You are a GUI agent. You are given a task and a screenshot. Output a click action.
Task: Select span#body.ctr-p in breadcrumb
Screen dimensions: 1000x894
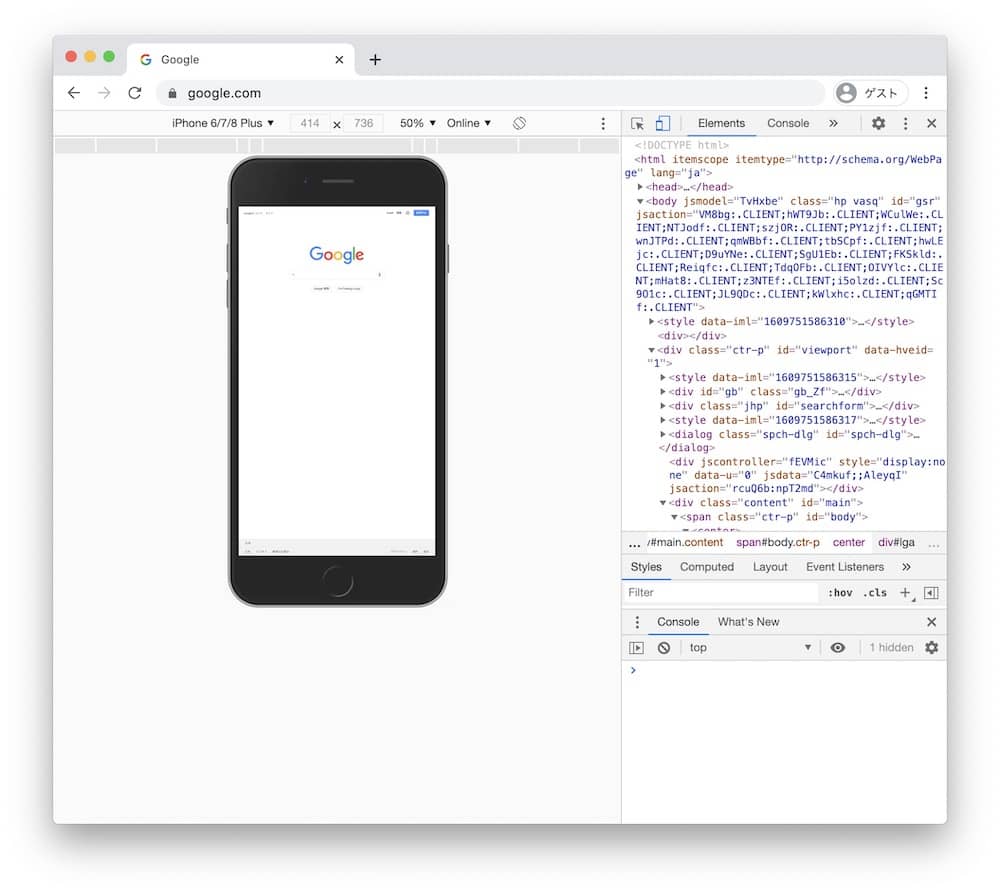(x=777, y=543)
